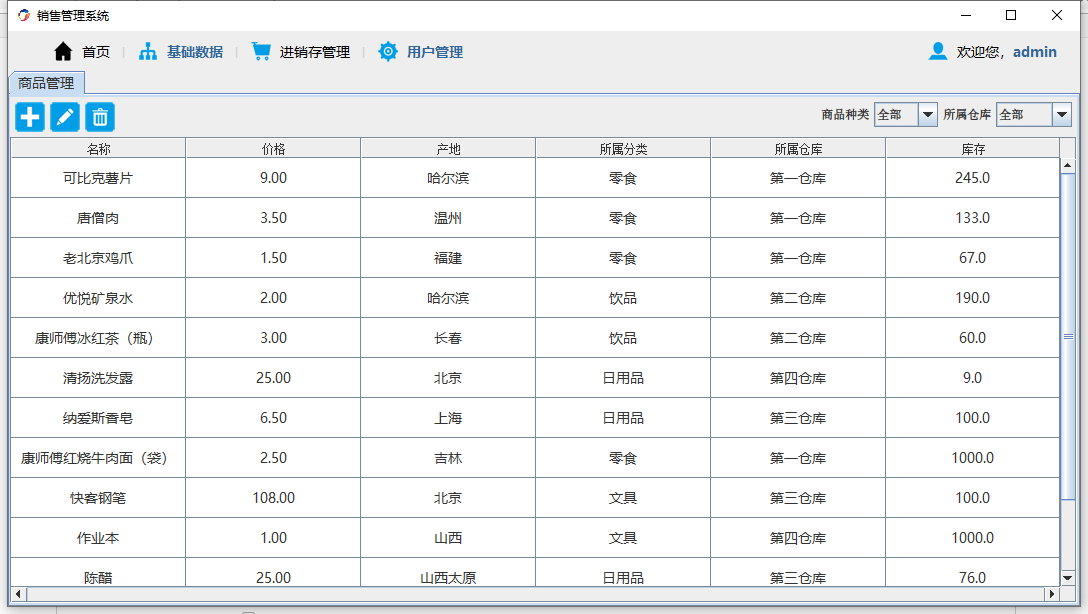Click the delete product trash icon

pos(100,117)
